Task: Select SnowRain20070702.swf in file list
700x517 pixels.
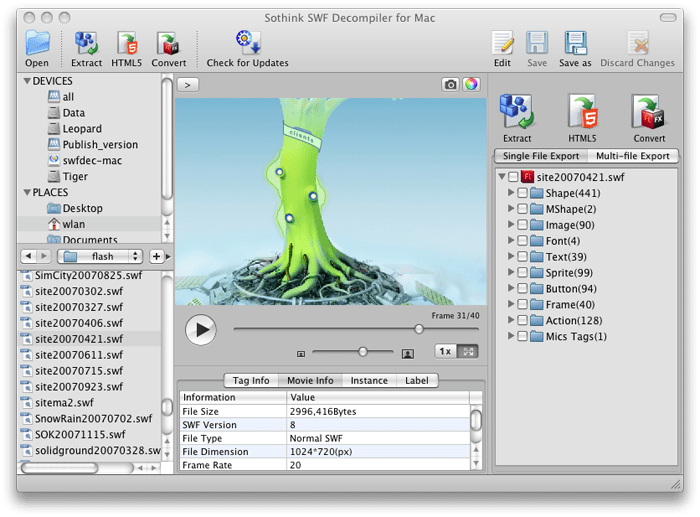Action: (89, 418)
